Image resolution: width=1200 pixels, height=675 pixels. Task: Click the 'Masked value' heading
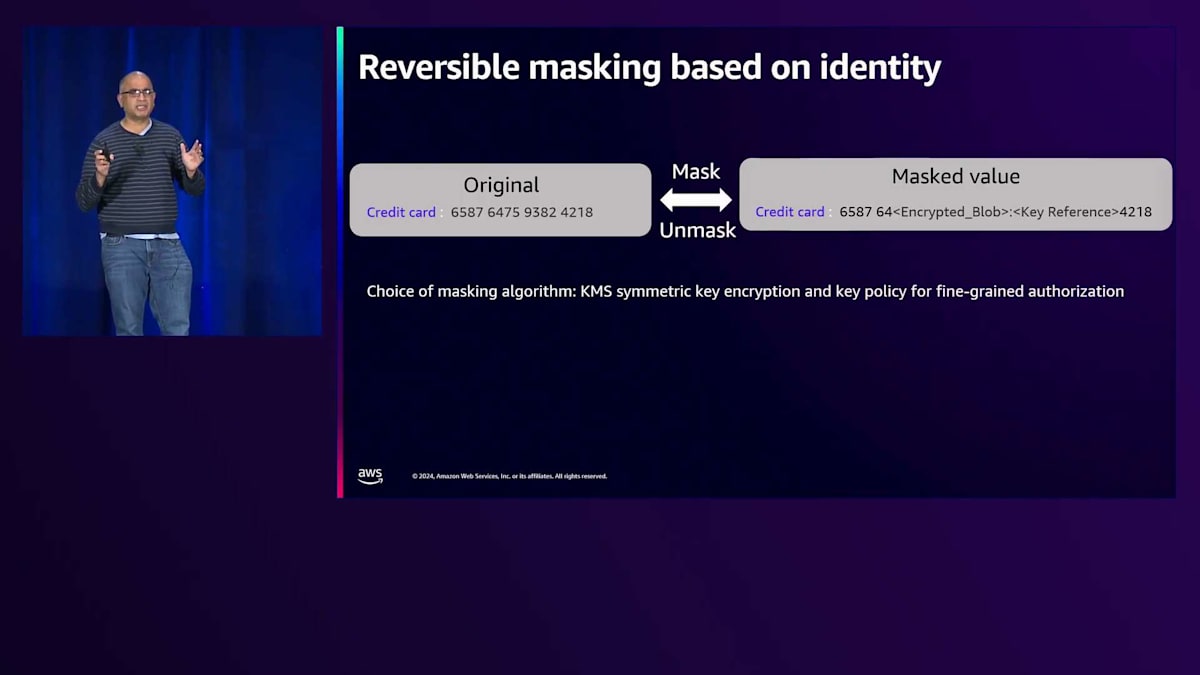click(x=956, y=177)
